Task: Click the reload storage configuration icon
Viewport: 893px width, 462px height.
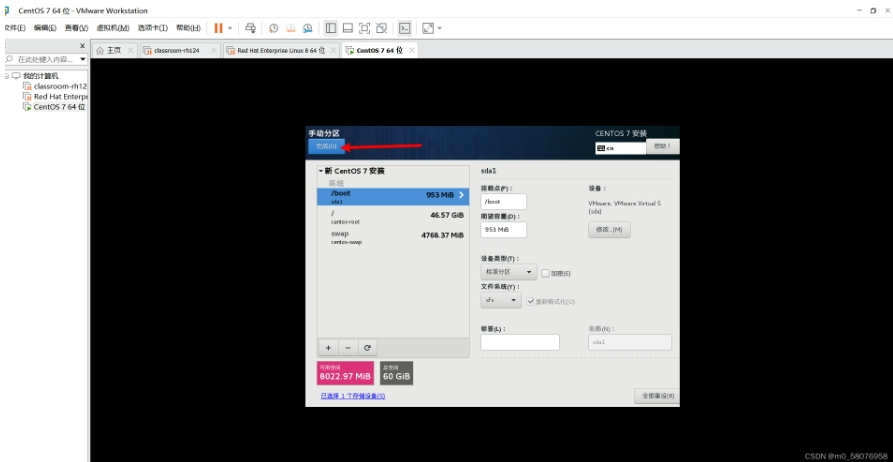Action: (367, 347)
